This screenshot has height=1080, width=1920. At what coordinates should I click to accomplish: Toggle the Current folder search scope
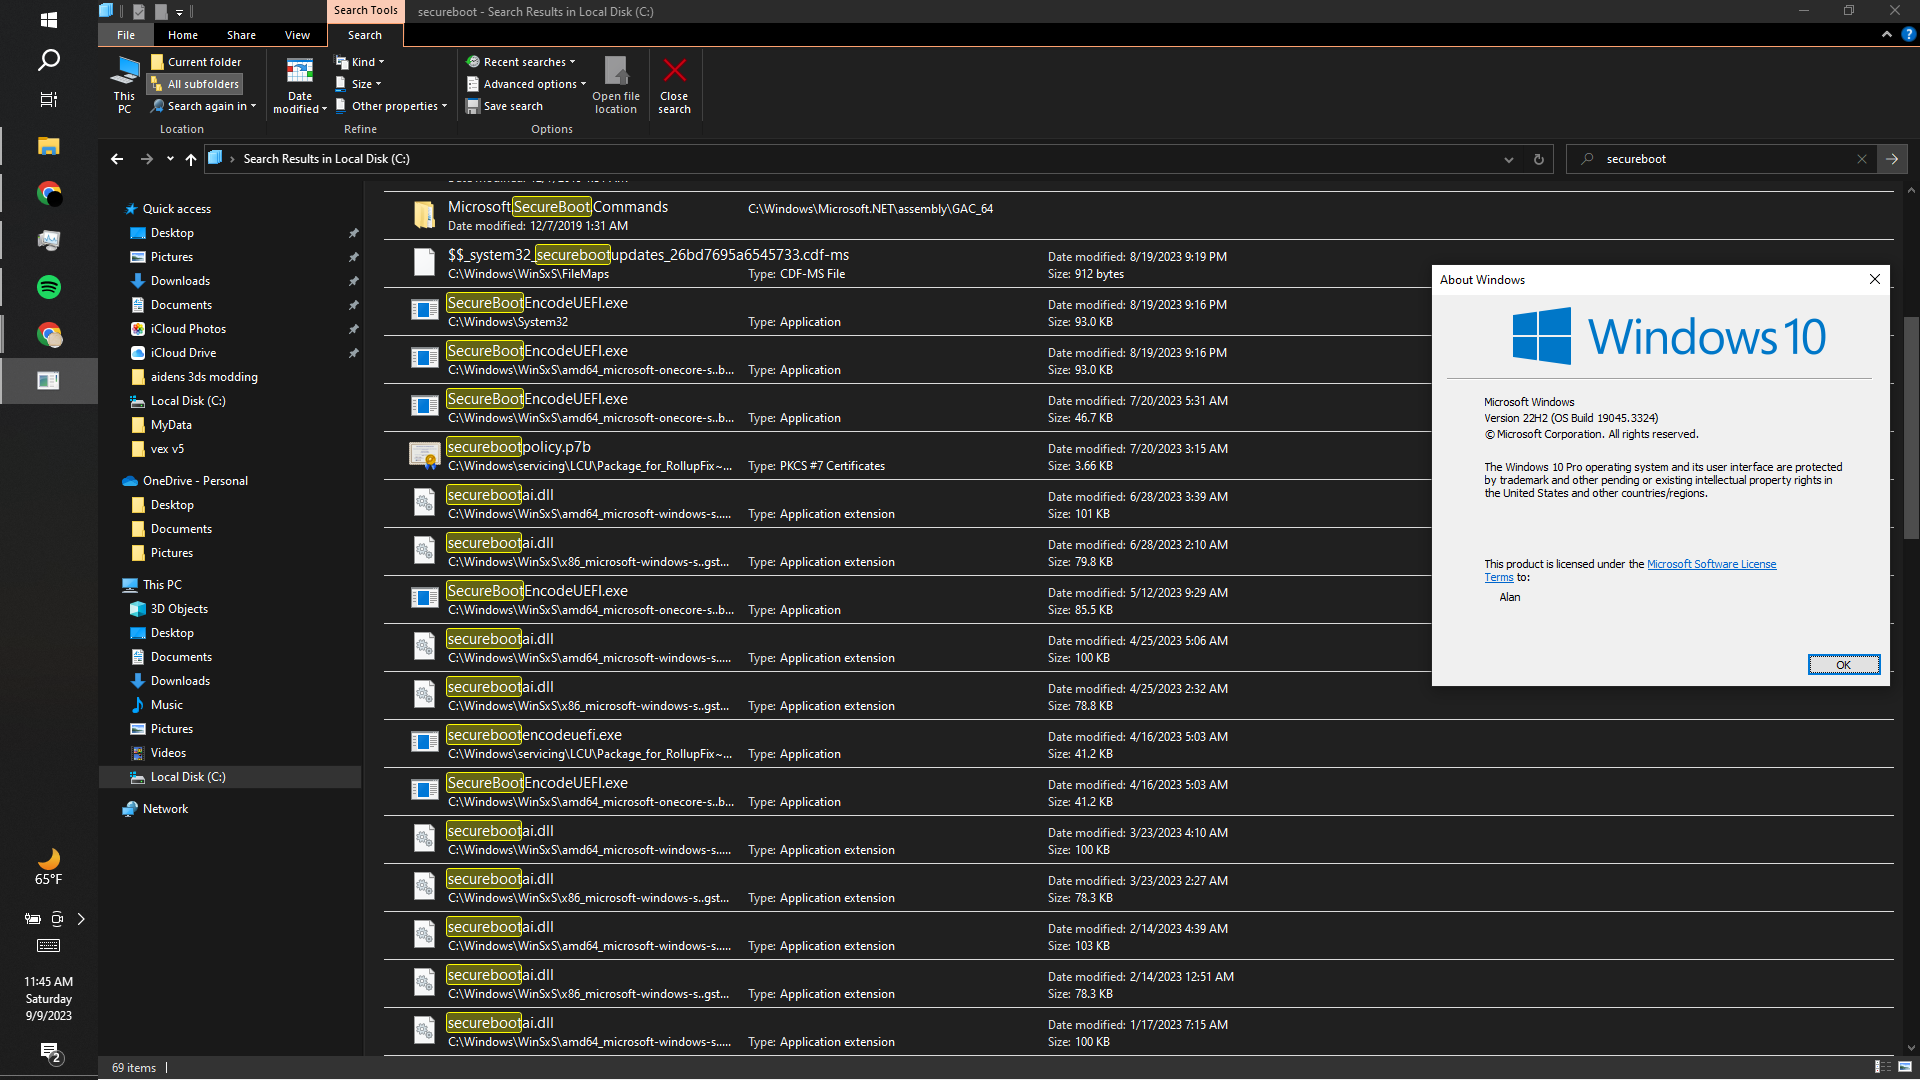tap(195, 62)
